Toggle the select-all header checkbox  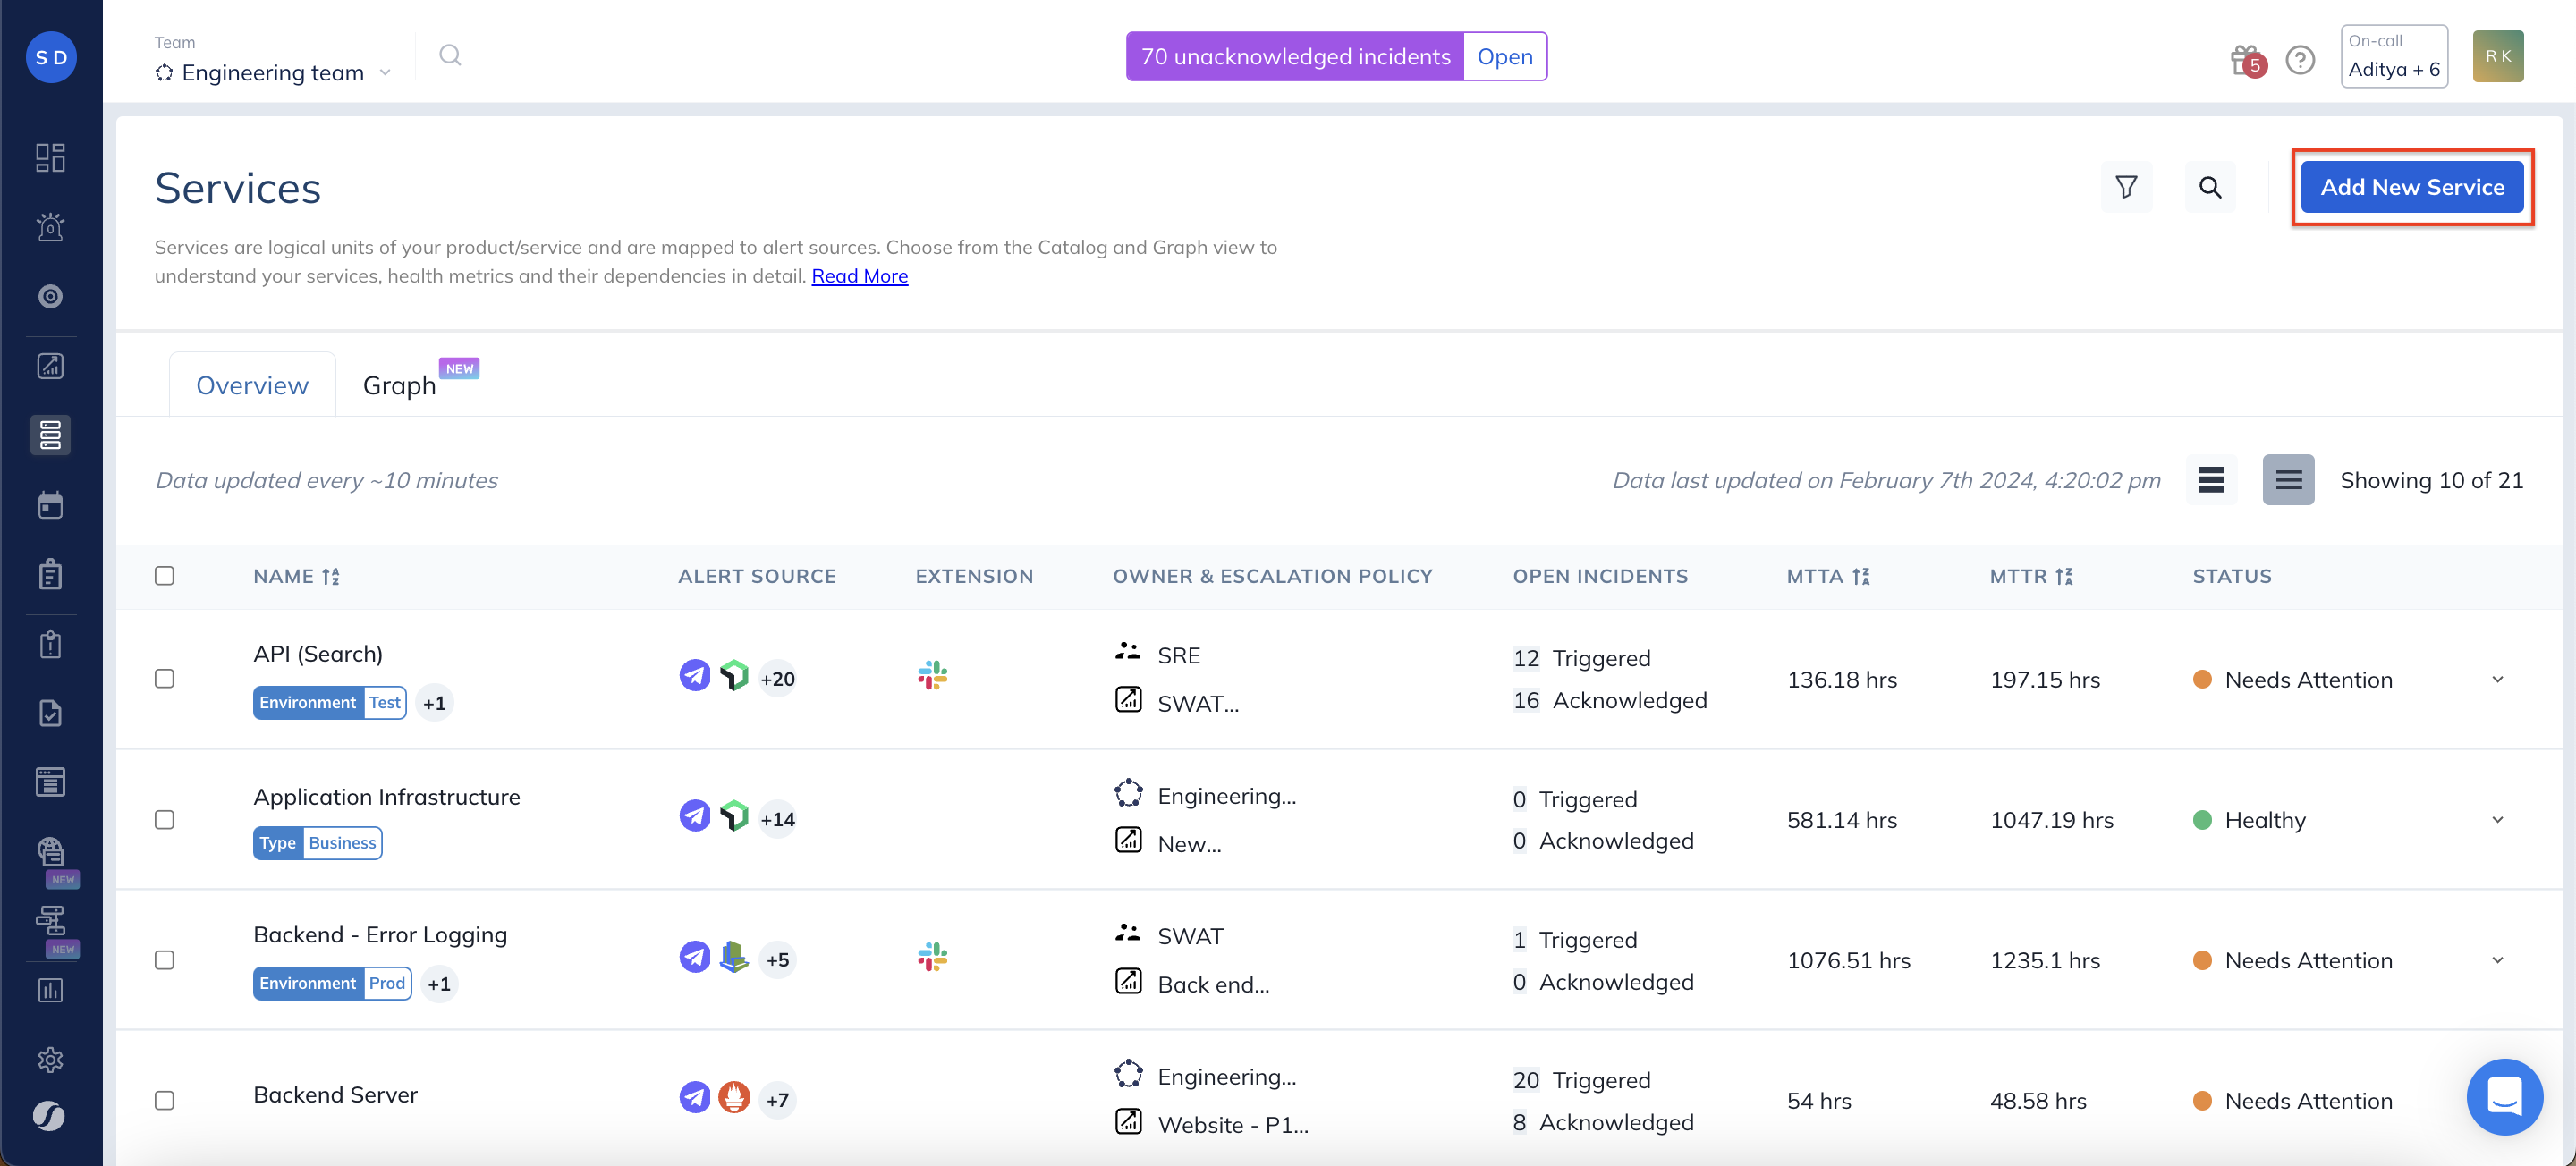(x=165, y=575)
